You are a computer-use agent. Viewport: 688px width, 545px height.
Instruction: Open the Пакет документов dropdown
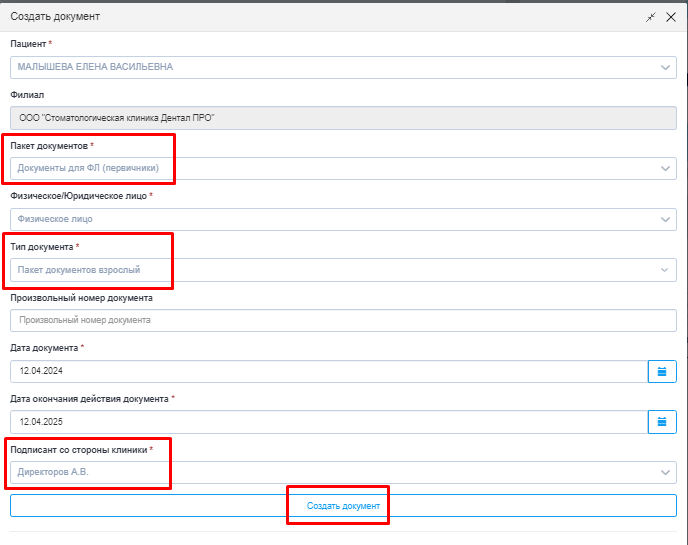(343, 169)
